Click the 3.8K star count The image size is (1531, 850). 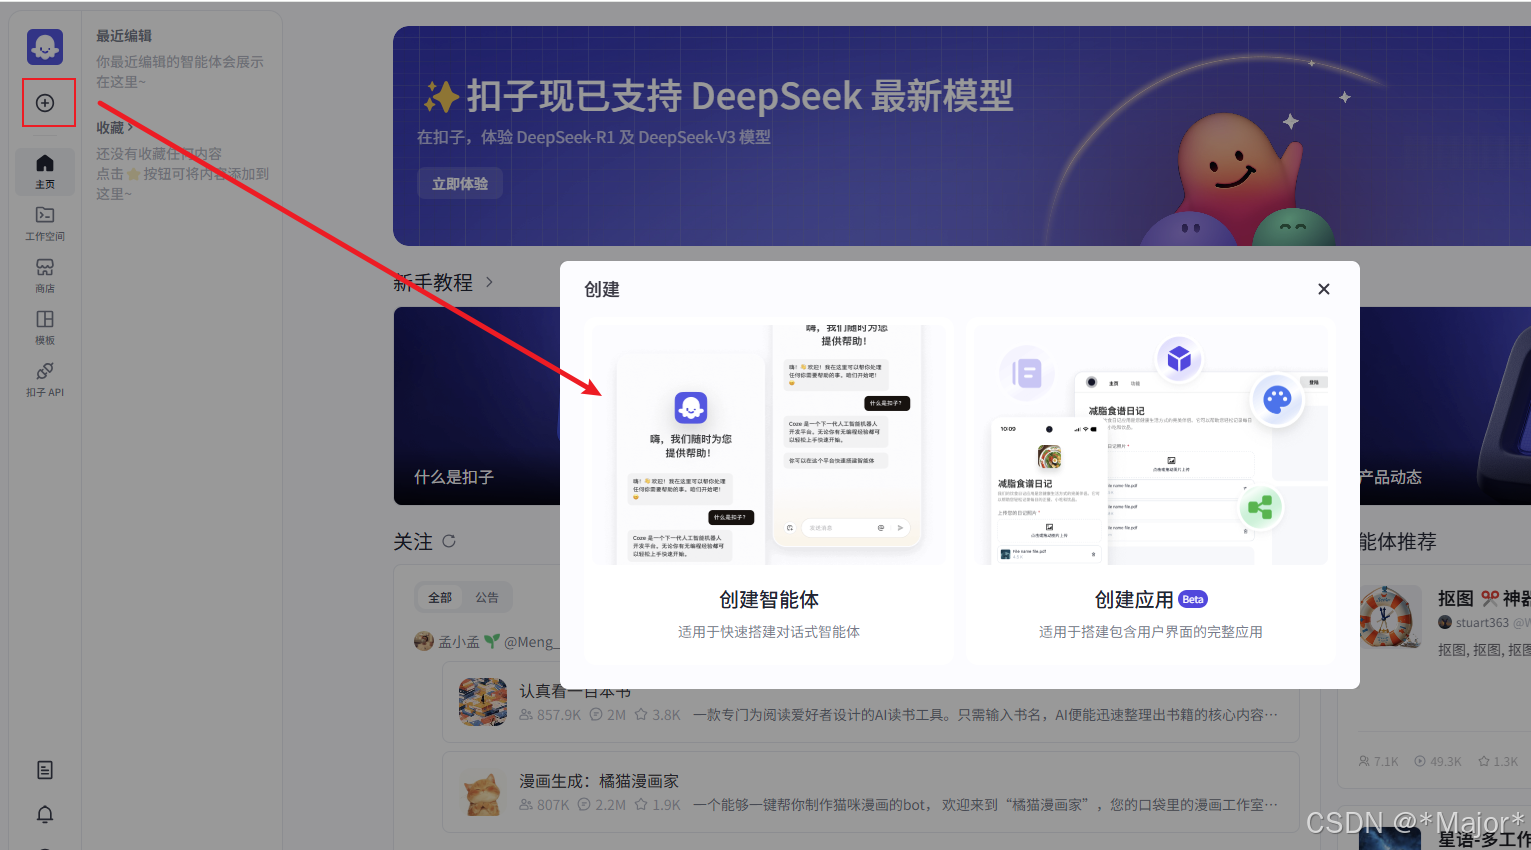[657, 715]
